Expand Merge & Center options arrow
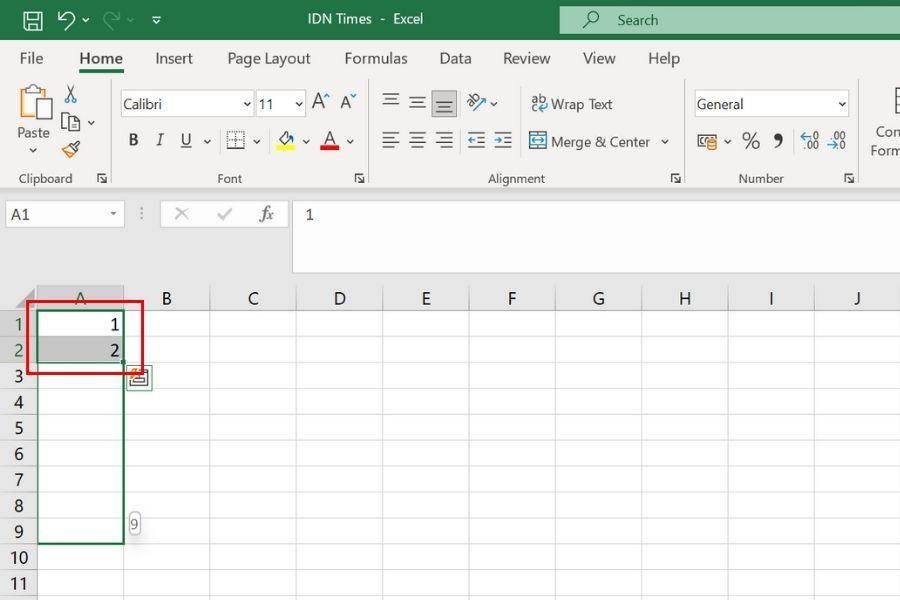 pos(665,141)
